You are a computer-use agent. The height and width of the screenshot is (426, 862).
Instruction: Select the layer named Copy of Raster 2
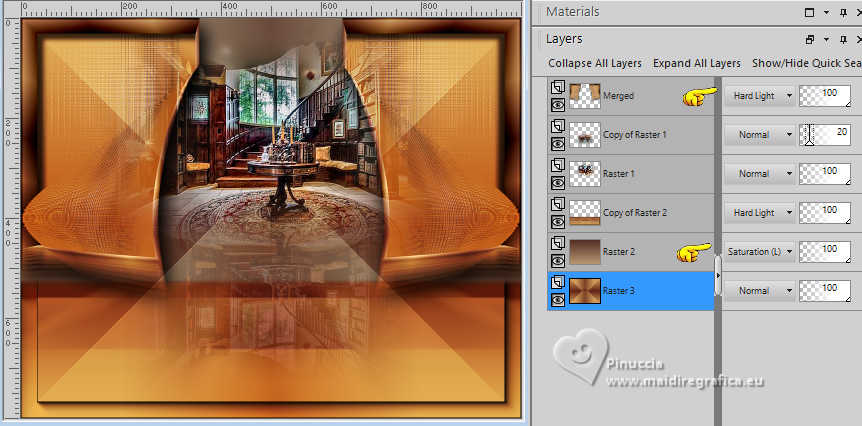click(x=634, y=213)
